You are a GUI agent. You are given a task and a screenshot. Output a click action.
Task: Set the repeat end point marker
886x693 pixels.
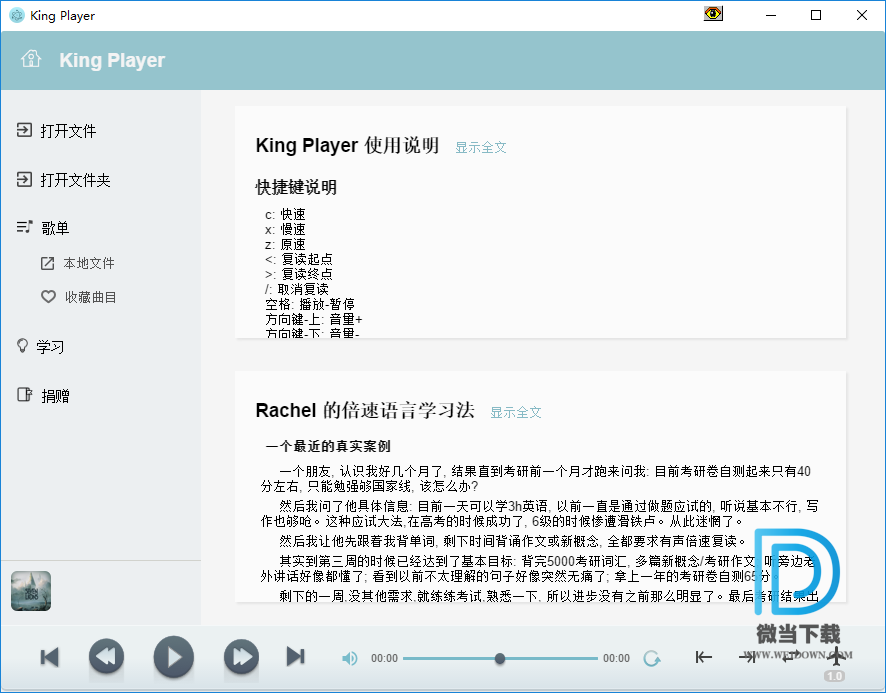[x=747, y=657]
